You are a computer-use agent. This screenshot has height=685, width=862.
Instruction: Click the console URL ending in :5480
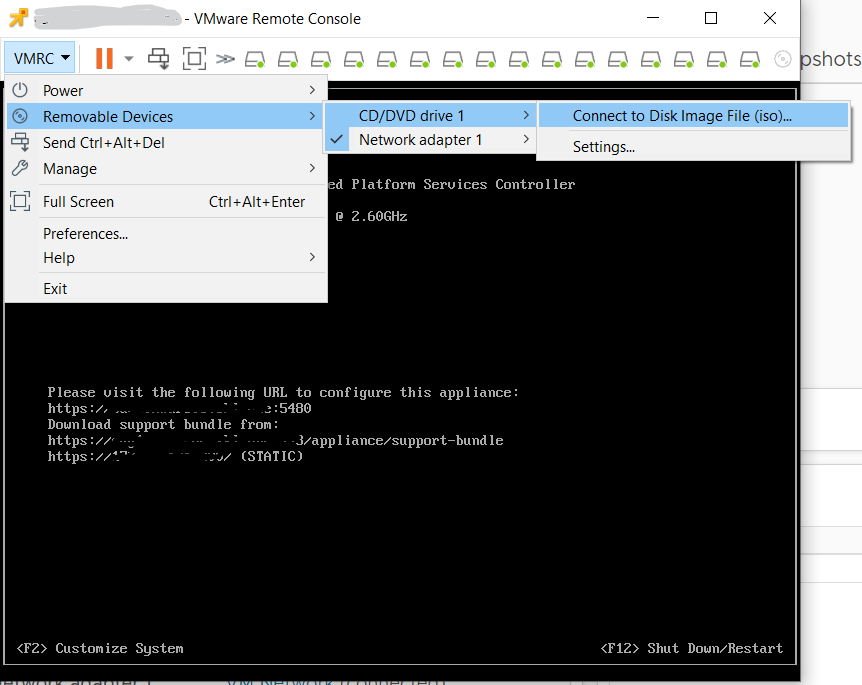(179, 408)
